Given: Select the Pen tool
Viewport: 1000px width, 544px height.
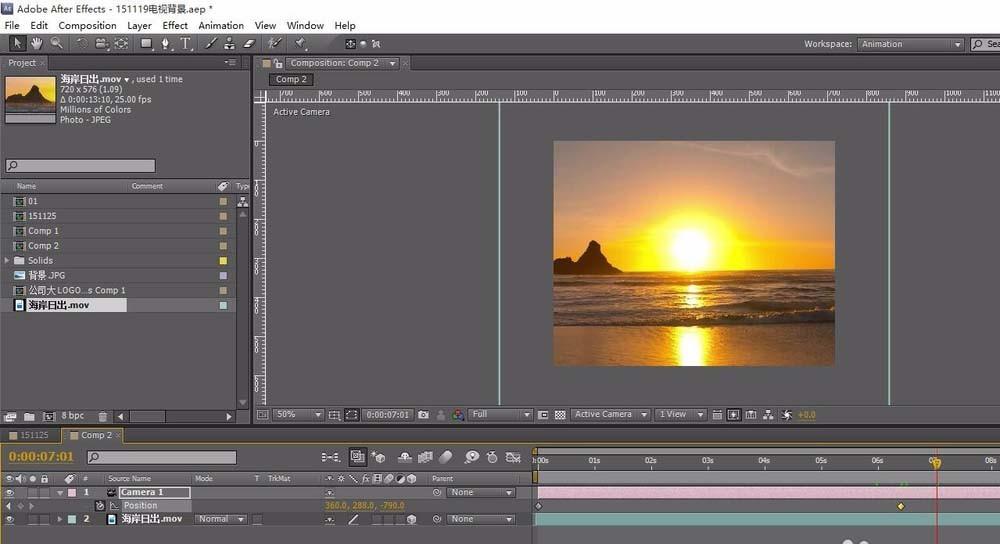Looking at the screenshot, I should coord(165,44).
